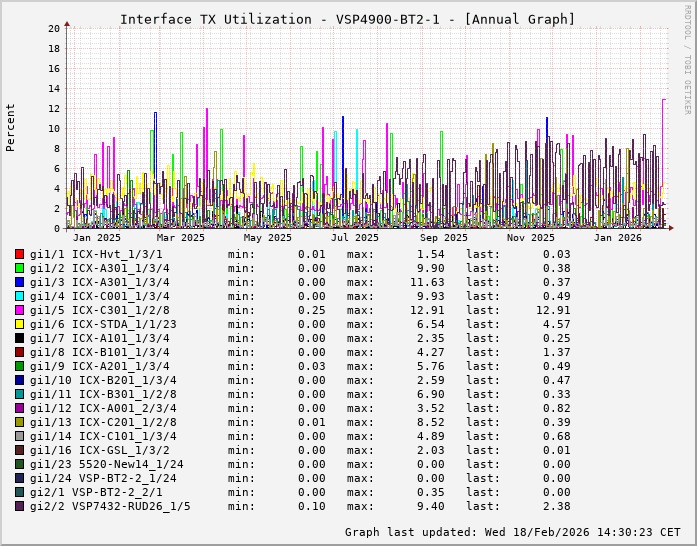Screen dimensions: 697x546
Task: Select the gray gi1/14 ICX-C101 legend swatch
Action: [x=19, y=436]
